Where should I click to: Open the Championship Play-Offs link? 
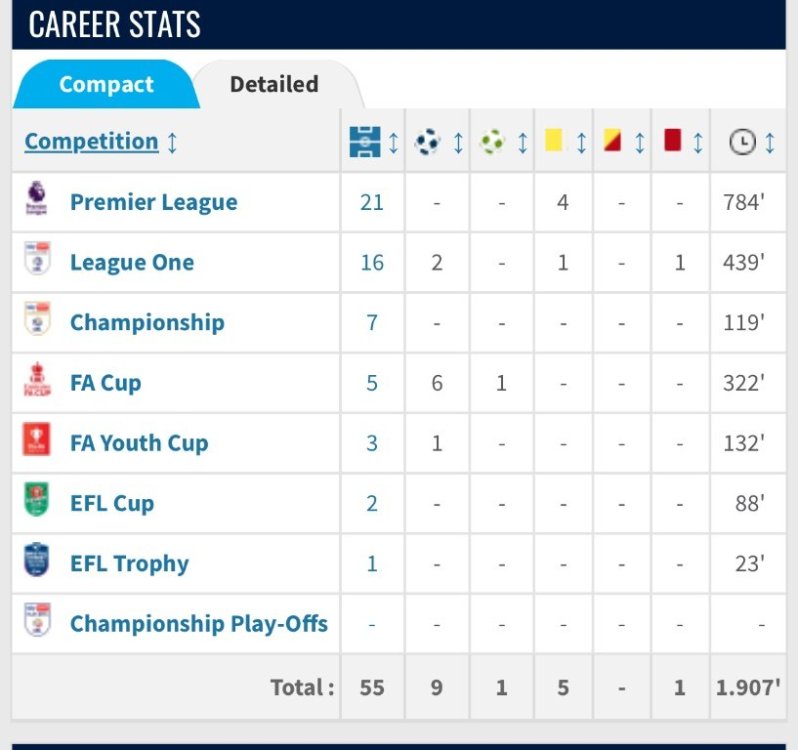(x=198, y=623)
